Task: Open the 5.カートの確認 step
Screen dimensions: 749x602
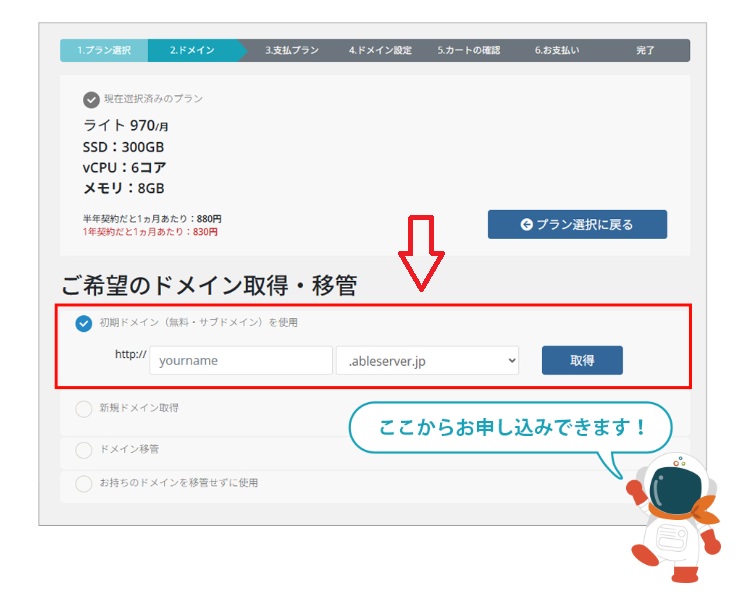Action: 468,50
